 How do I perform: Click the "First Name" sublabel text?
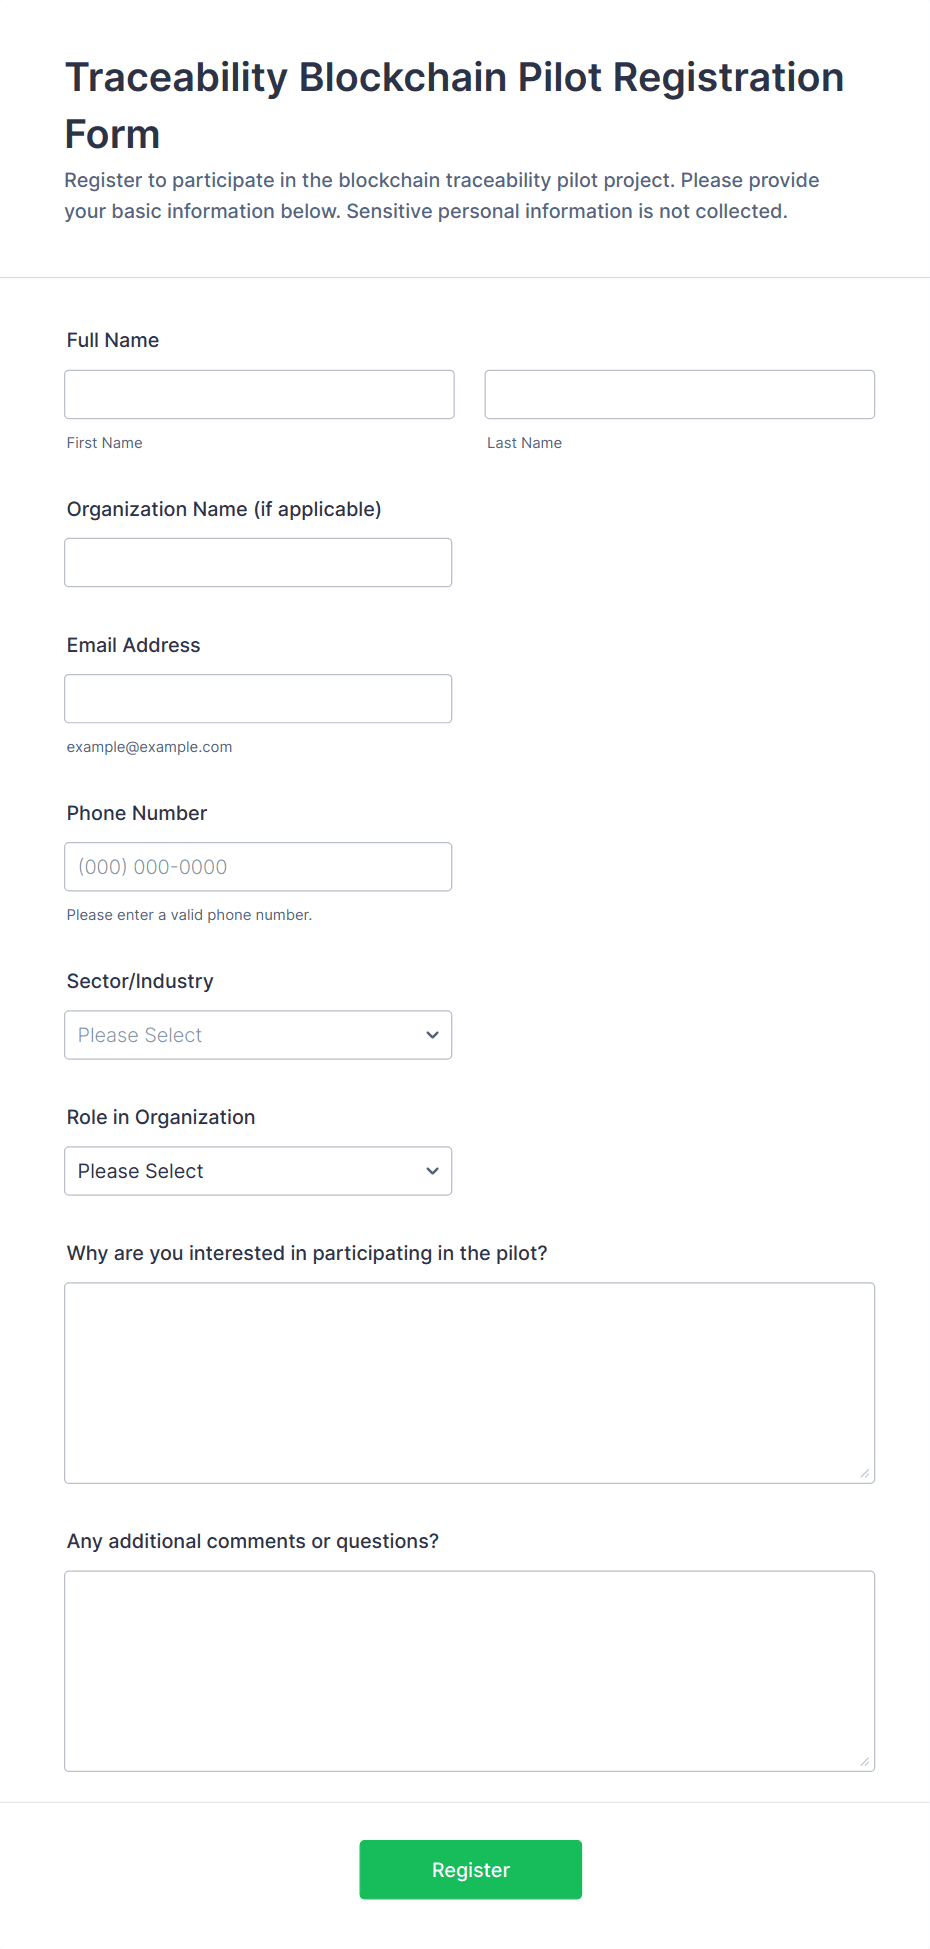tap(105, 443)
